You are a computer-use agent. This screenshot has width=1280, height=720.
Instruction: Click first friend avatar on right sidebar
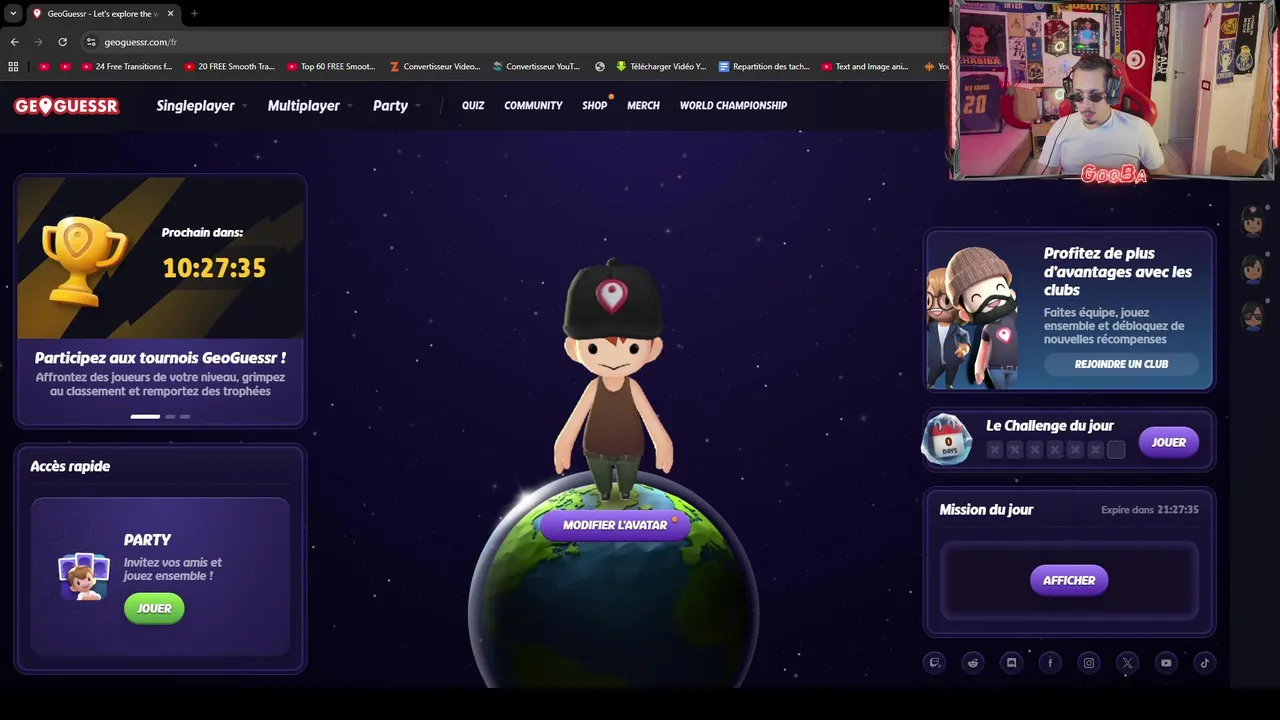click(1253, 221)
